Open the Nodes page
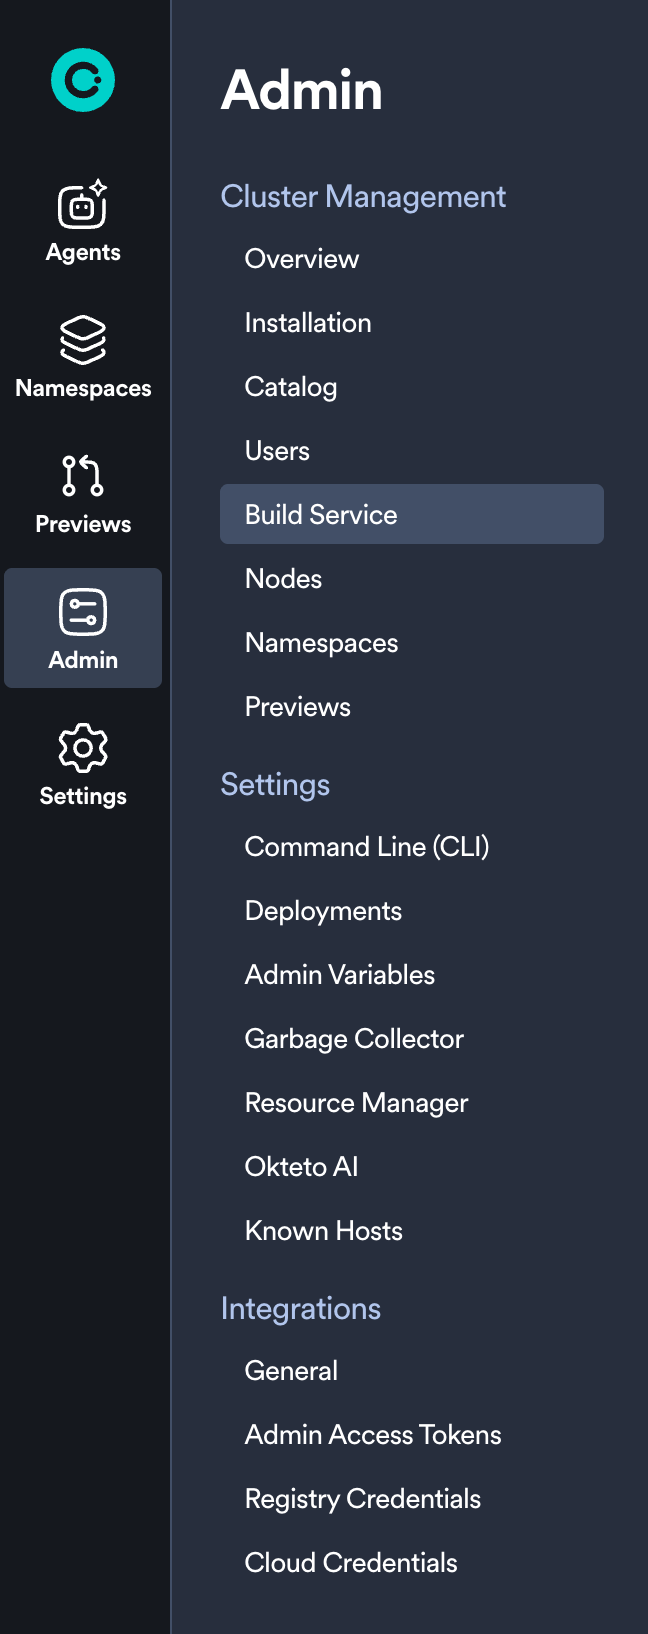The image size is (648, 1634). coord(283,578)
